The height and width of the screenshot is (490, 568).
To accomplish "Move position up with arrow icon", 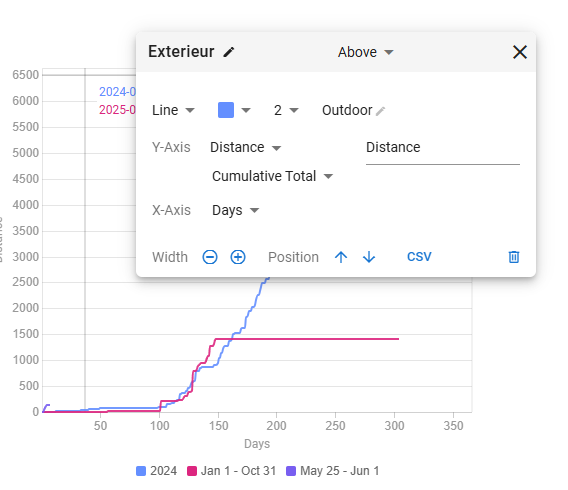I will pos(341,257).
